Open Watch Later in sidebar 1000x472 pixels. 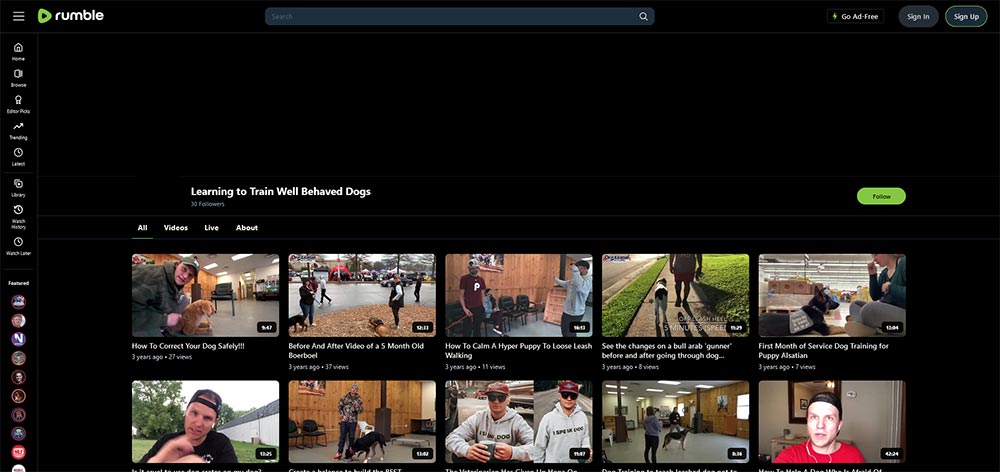pos(18,246)
